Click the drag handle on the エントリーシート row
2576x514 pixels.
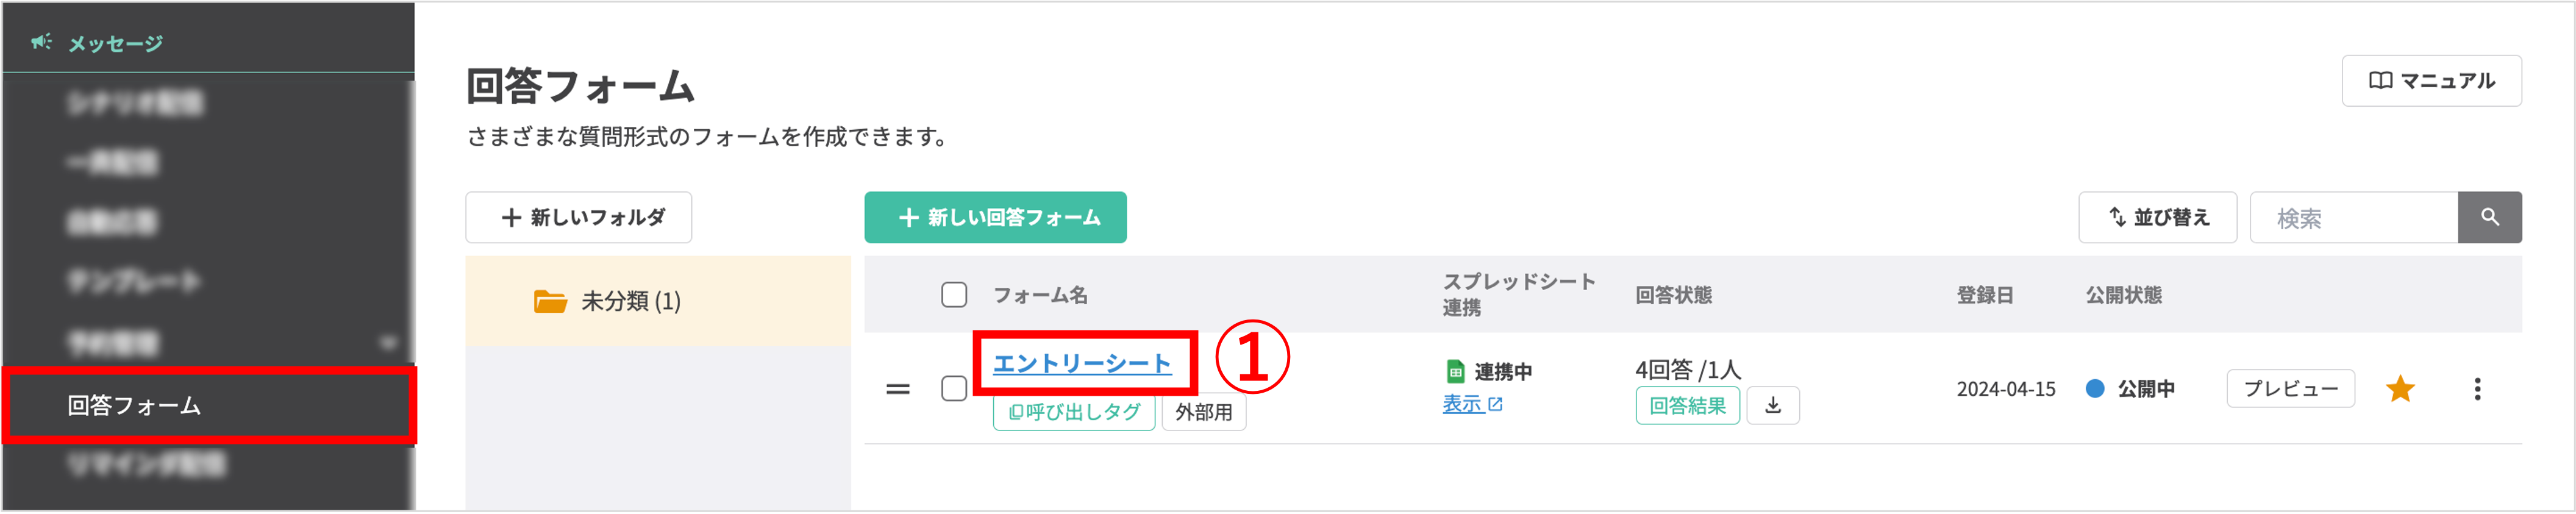pos(897,389)
